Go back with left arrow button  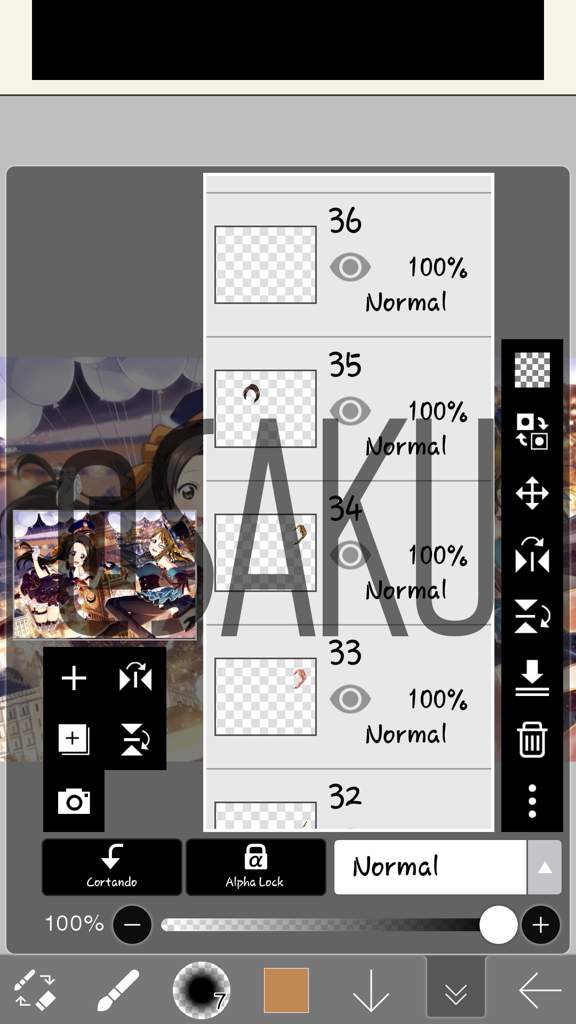click(x=539, y=991)
